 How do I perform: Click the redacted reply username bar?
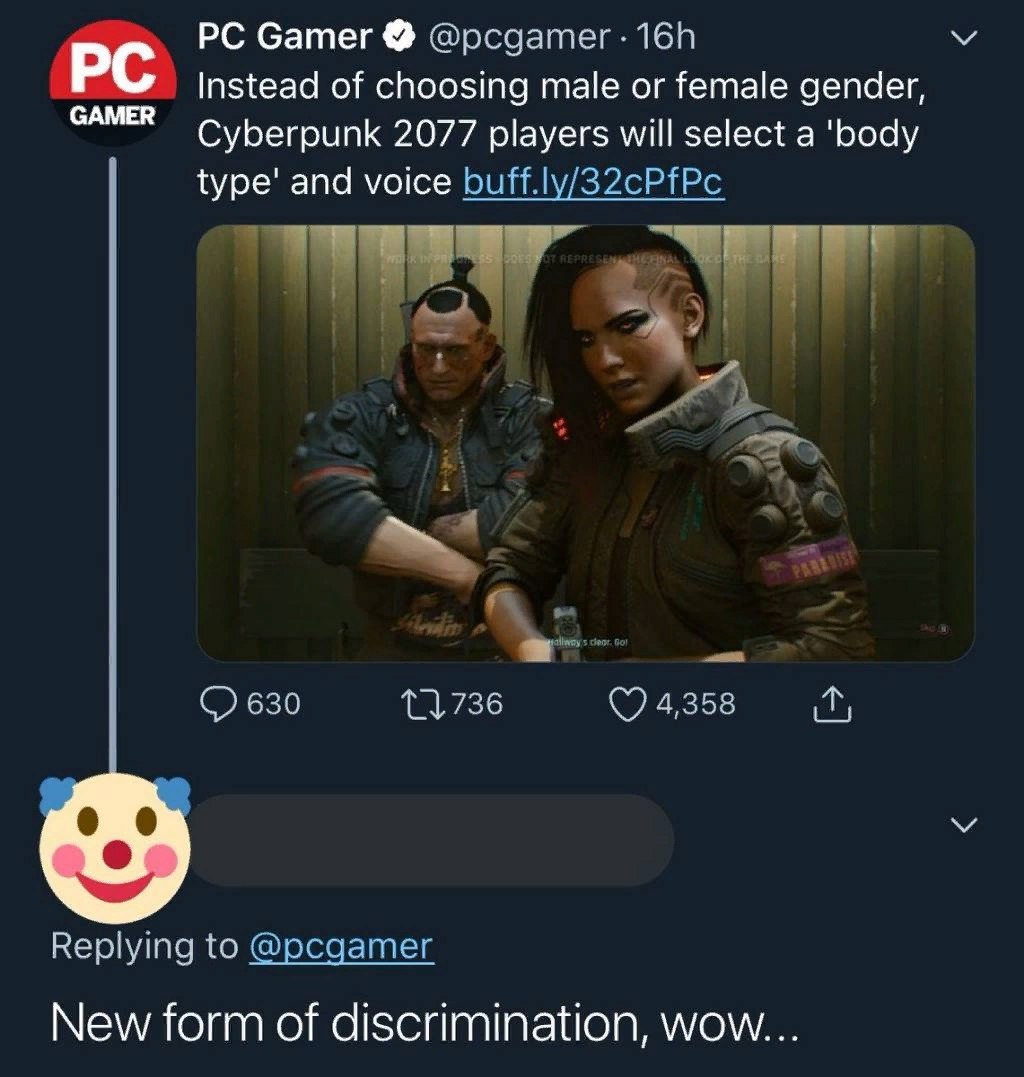pos(431,840)
